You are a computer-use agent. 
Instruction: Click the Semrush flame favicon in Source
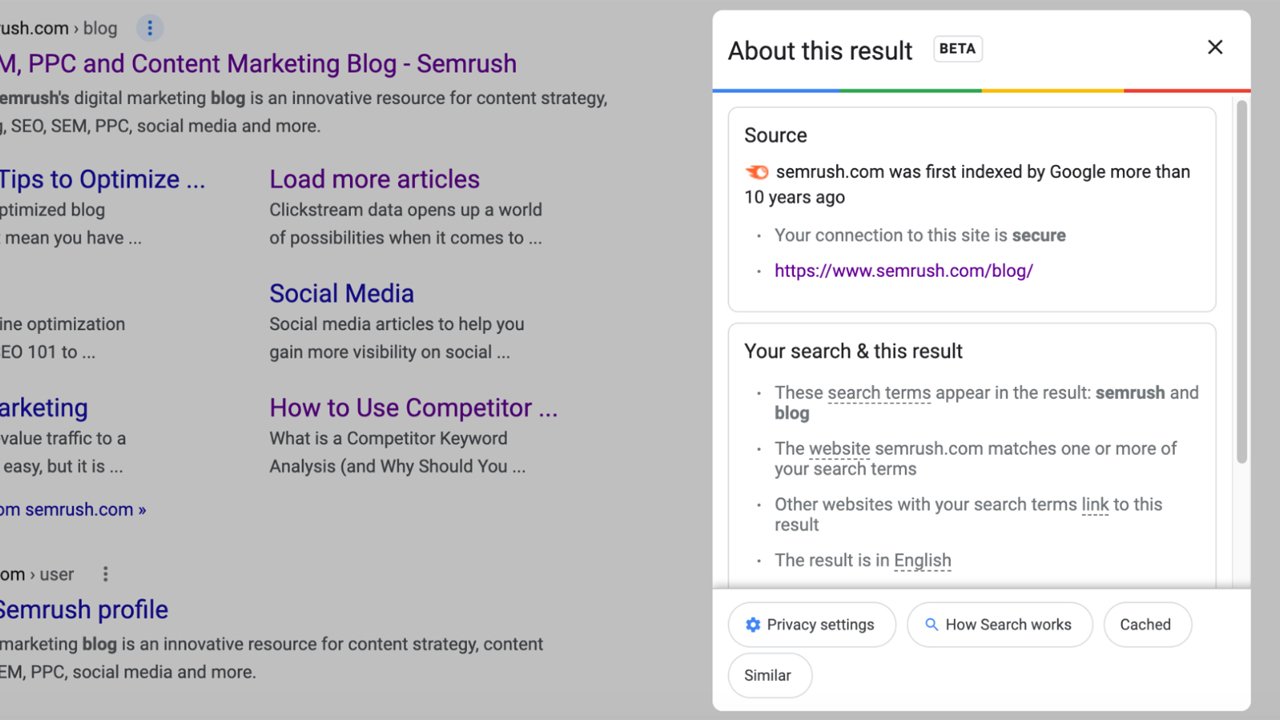pyautogui.click(x=757, y=172)
